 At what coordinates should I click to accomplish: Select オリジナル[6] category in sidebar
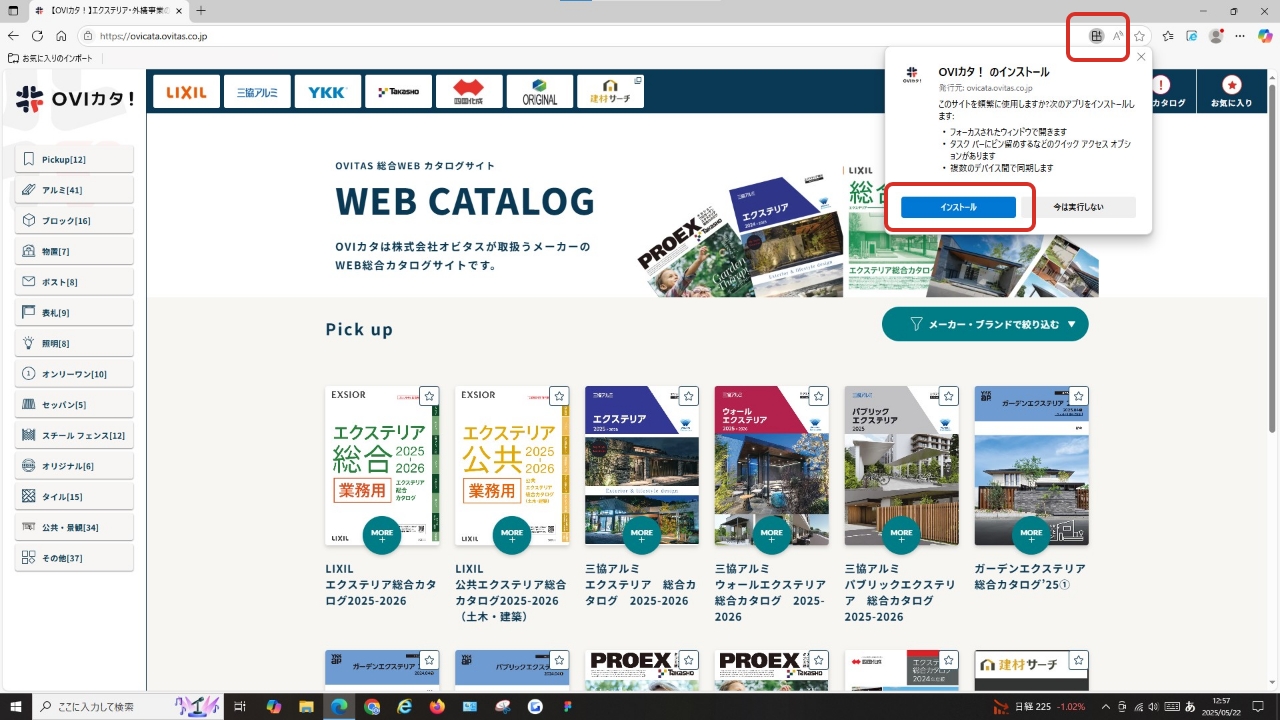point(74,466)
